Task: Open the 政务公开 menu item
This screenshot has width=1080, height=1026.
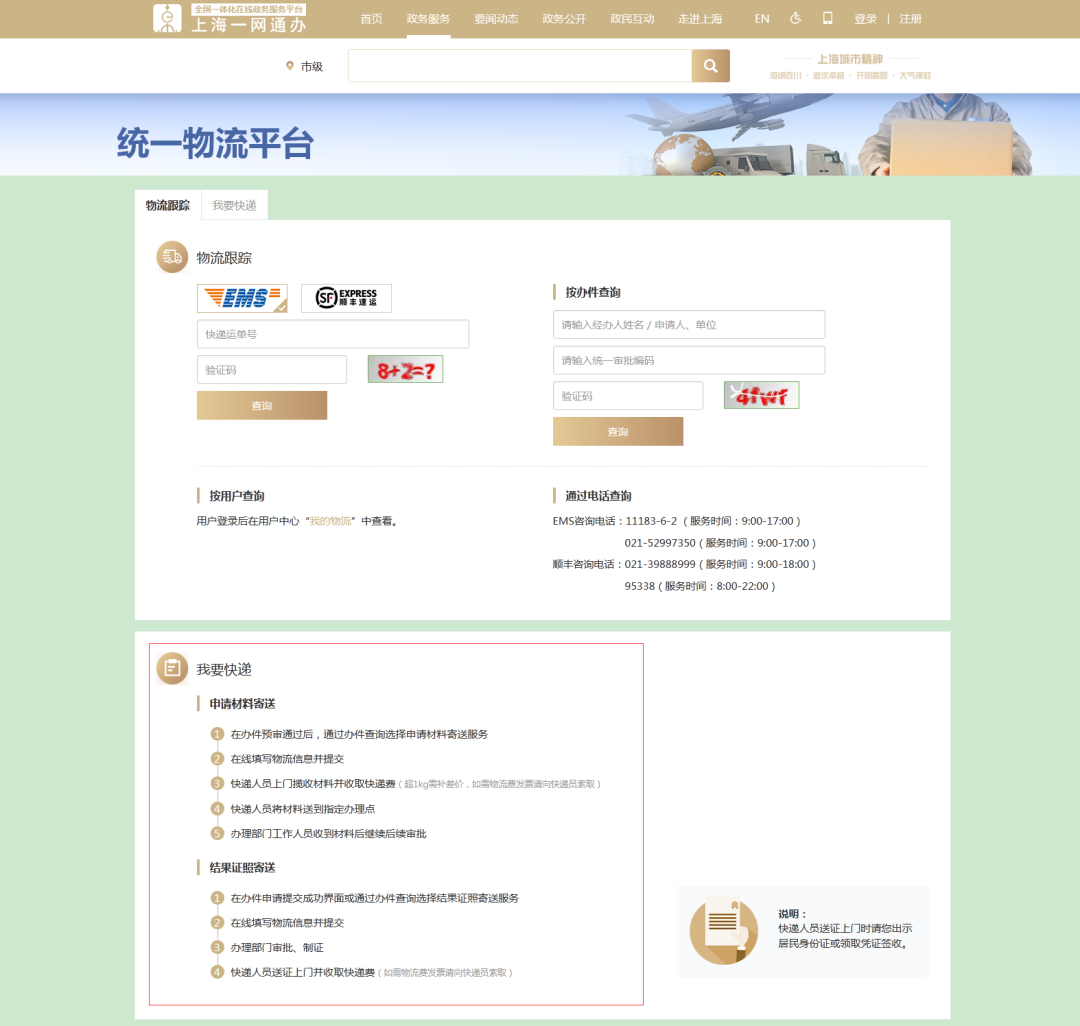Action: pyautogui.click(x=564, y=19)
